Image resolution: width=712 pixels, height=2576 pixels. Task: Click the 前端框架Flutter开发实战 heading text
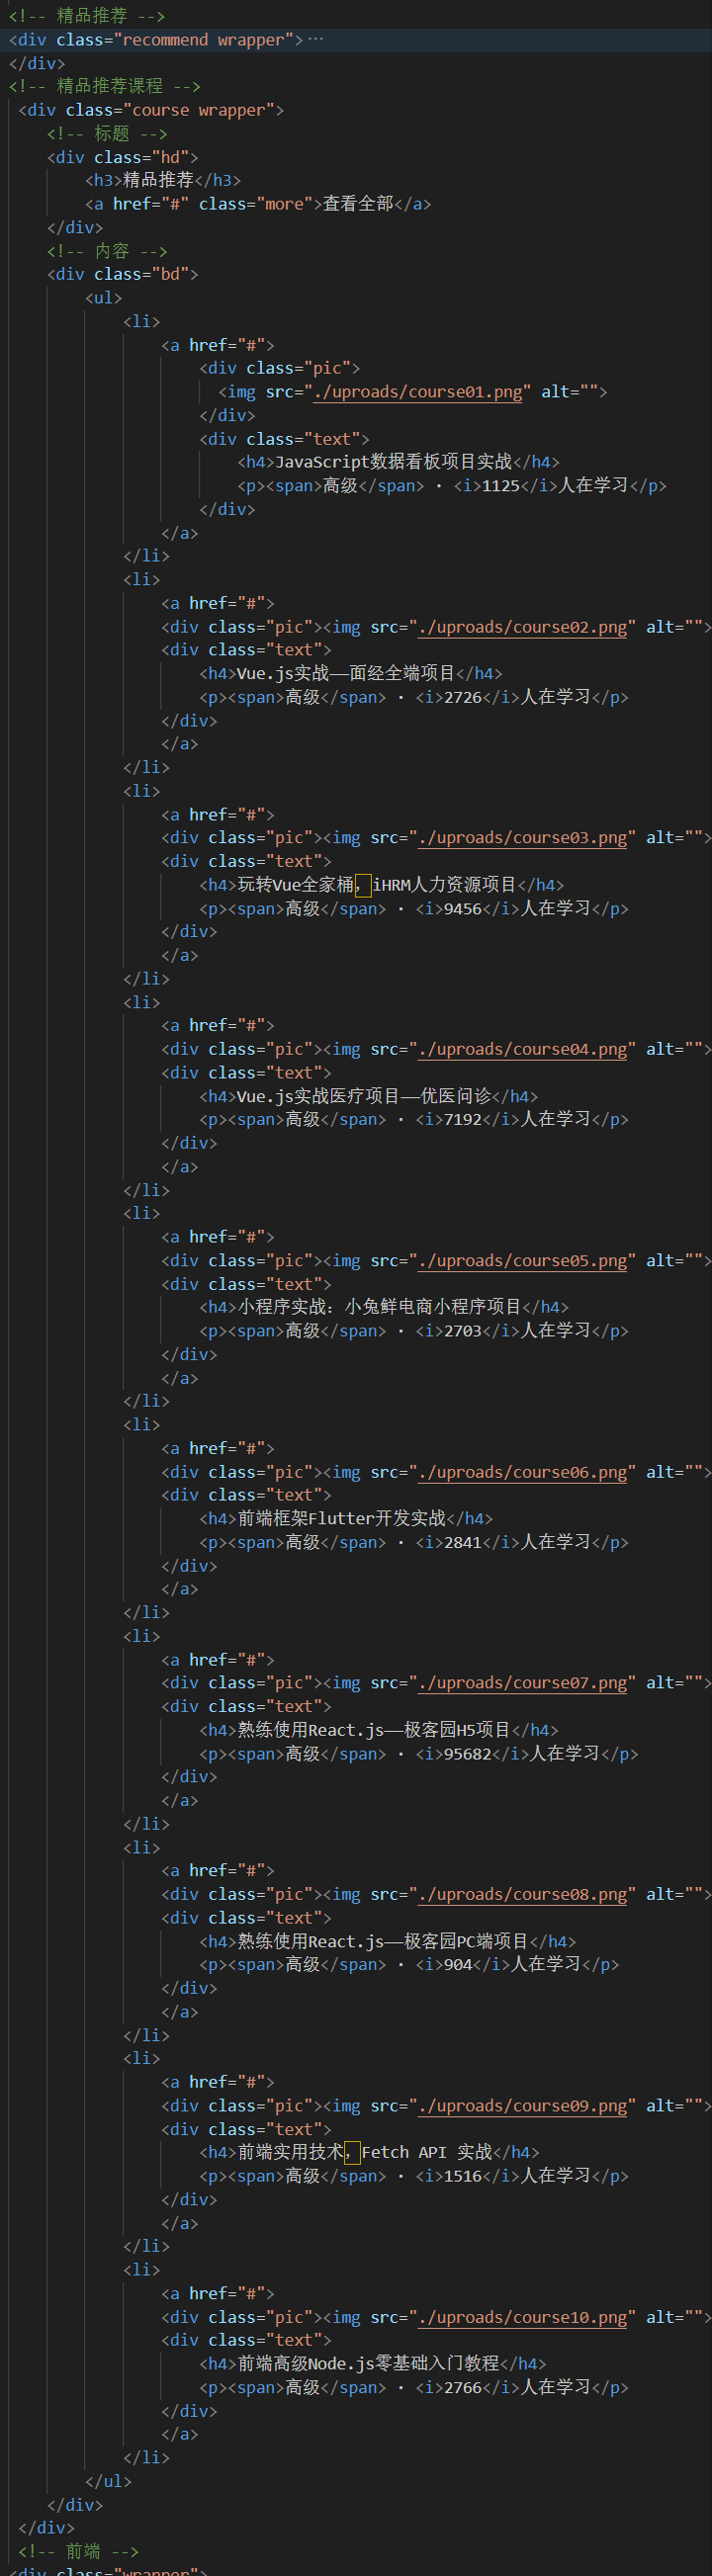tap(342, 1518)
